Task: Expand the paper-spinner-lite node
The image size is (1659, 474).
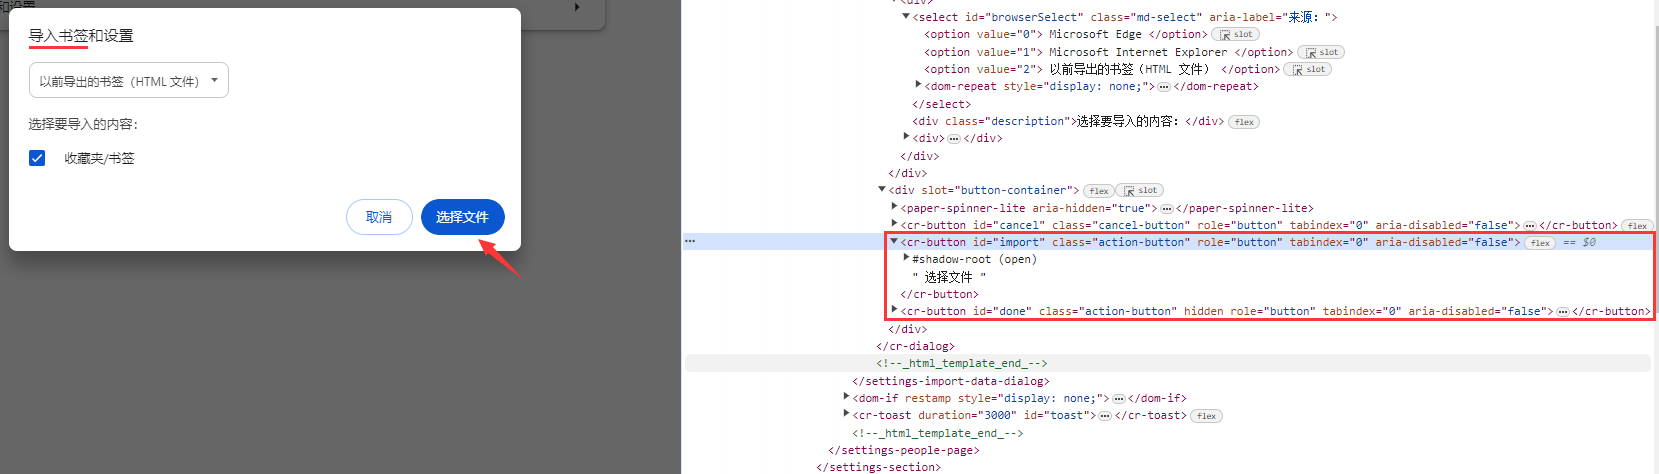Action: click(894, 207)
